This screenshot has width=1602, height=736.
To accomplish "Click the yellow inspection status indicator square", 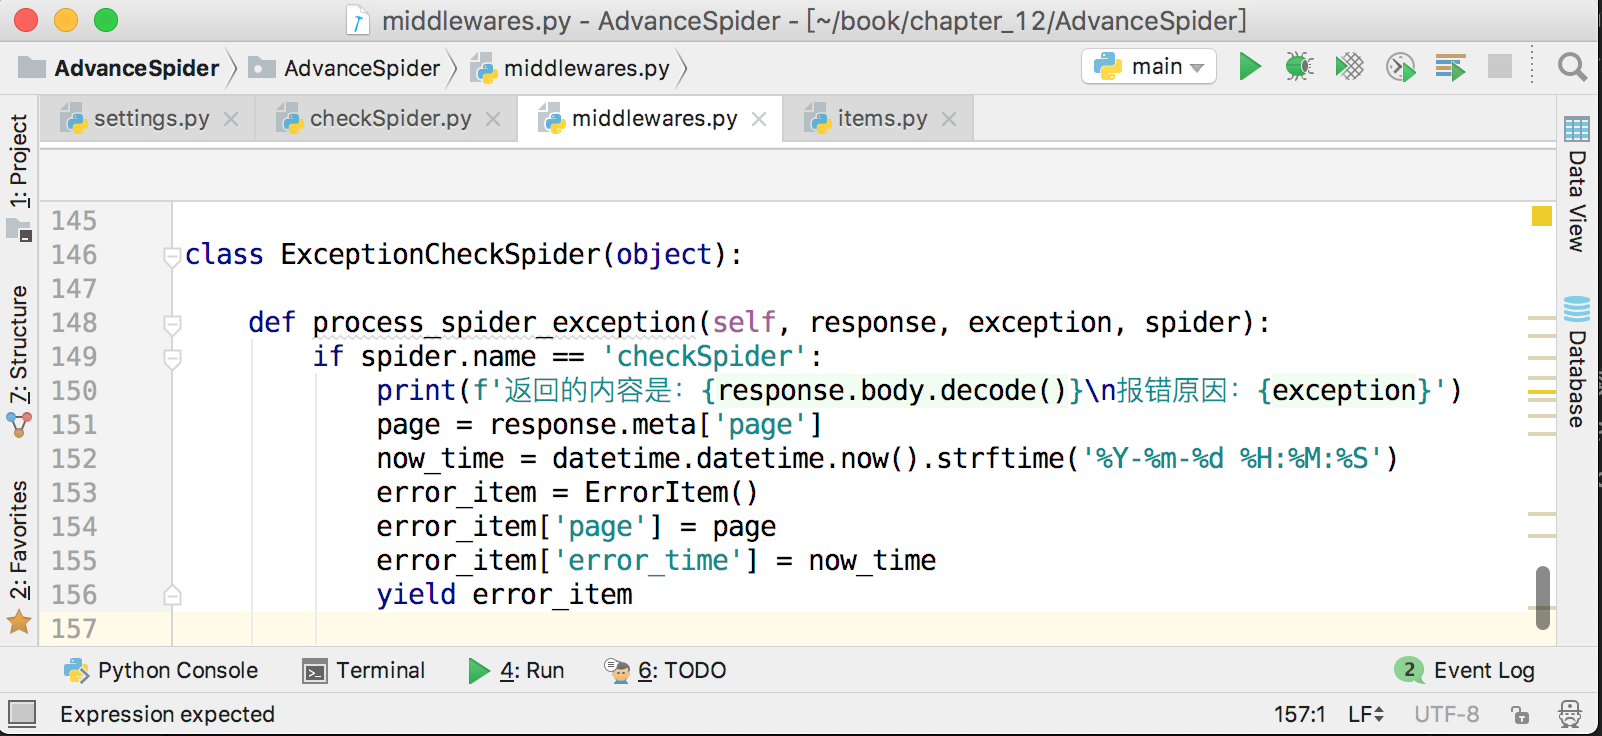I will pos(1541,216).
